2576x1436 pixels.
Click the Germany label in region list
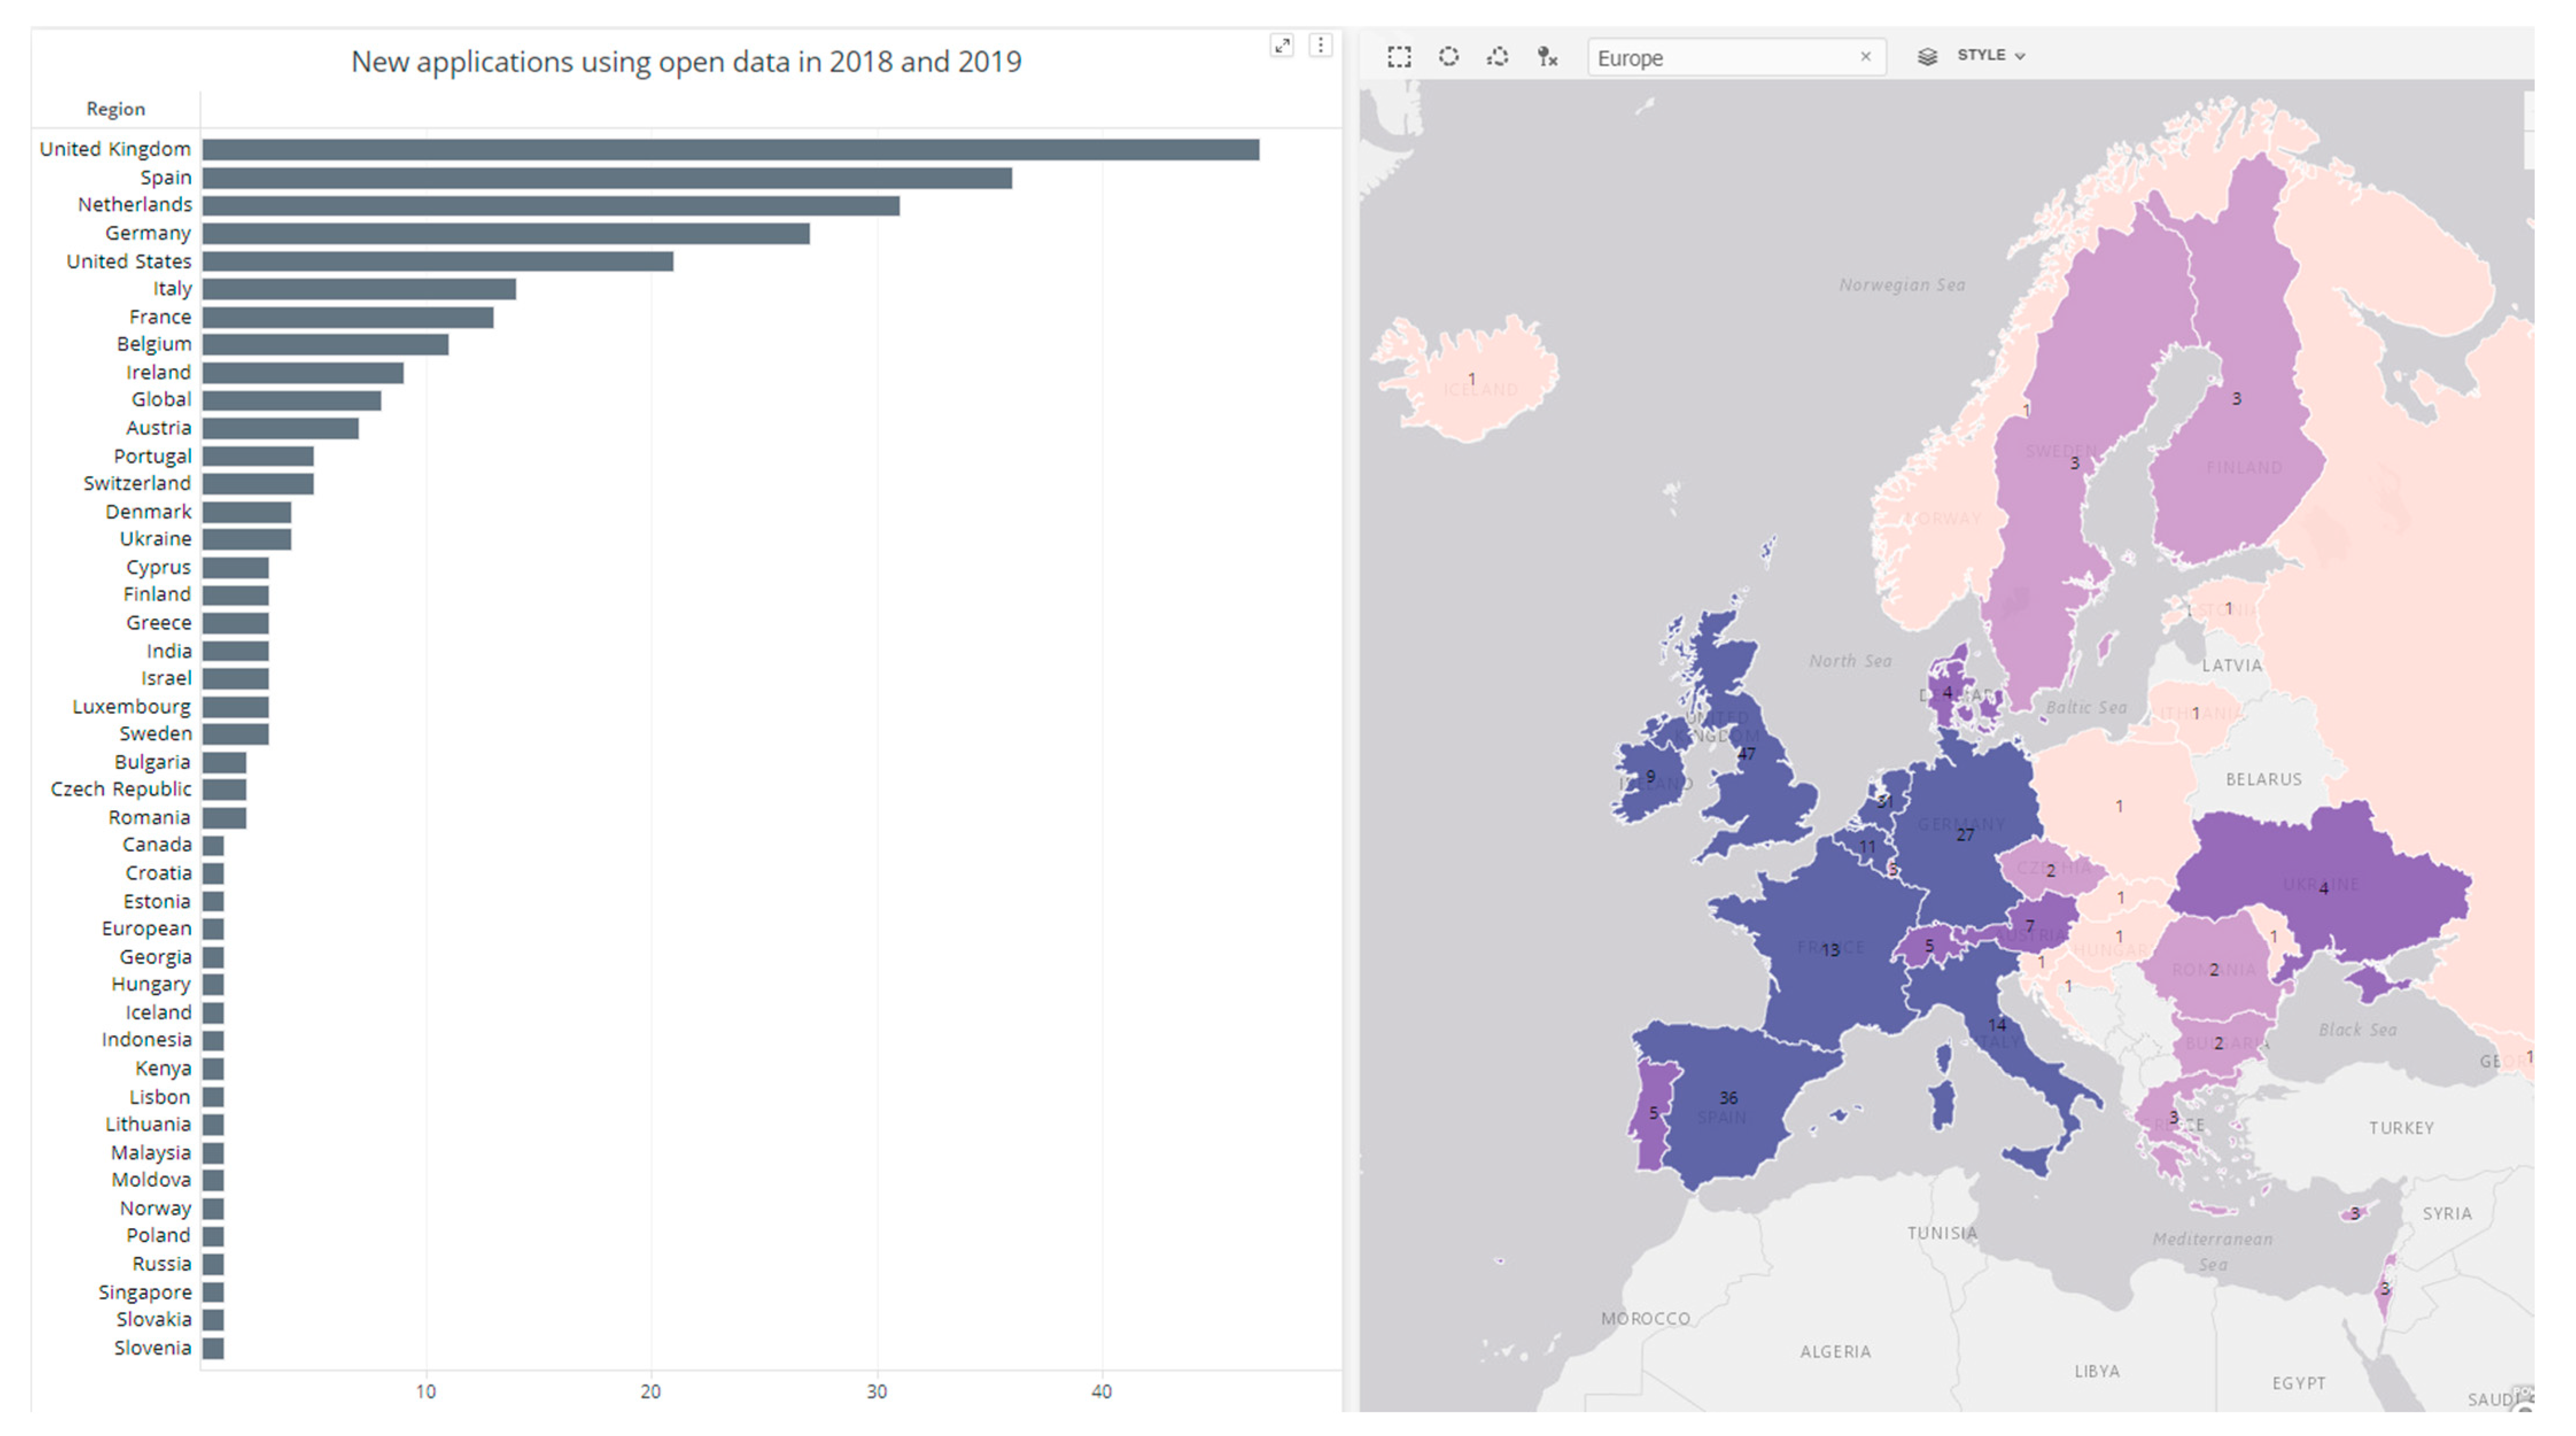click(x=147, y=233)
